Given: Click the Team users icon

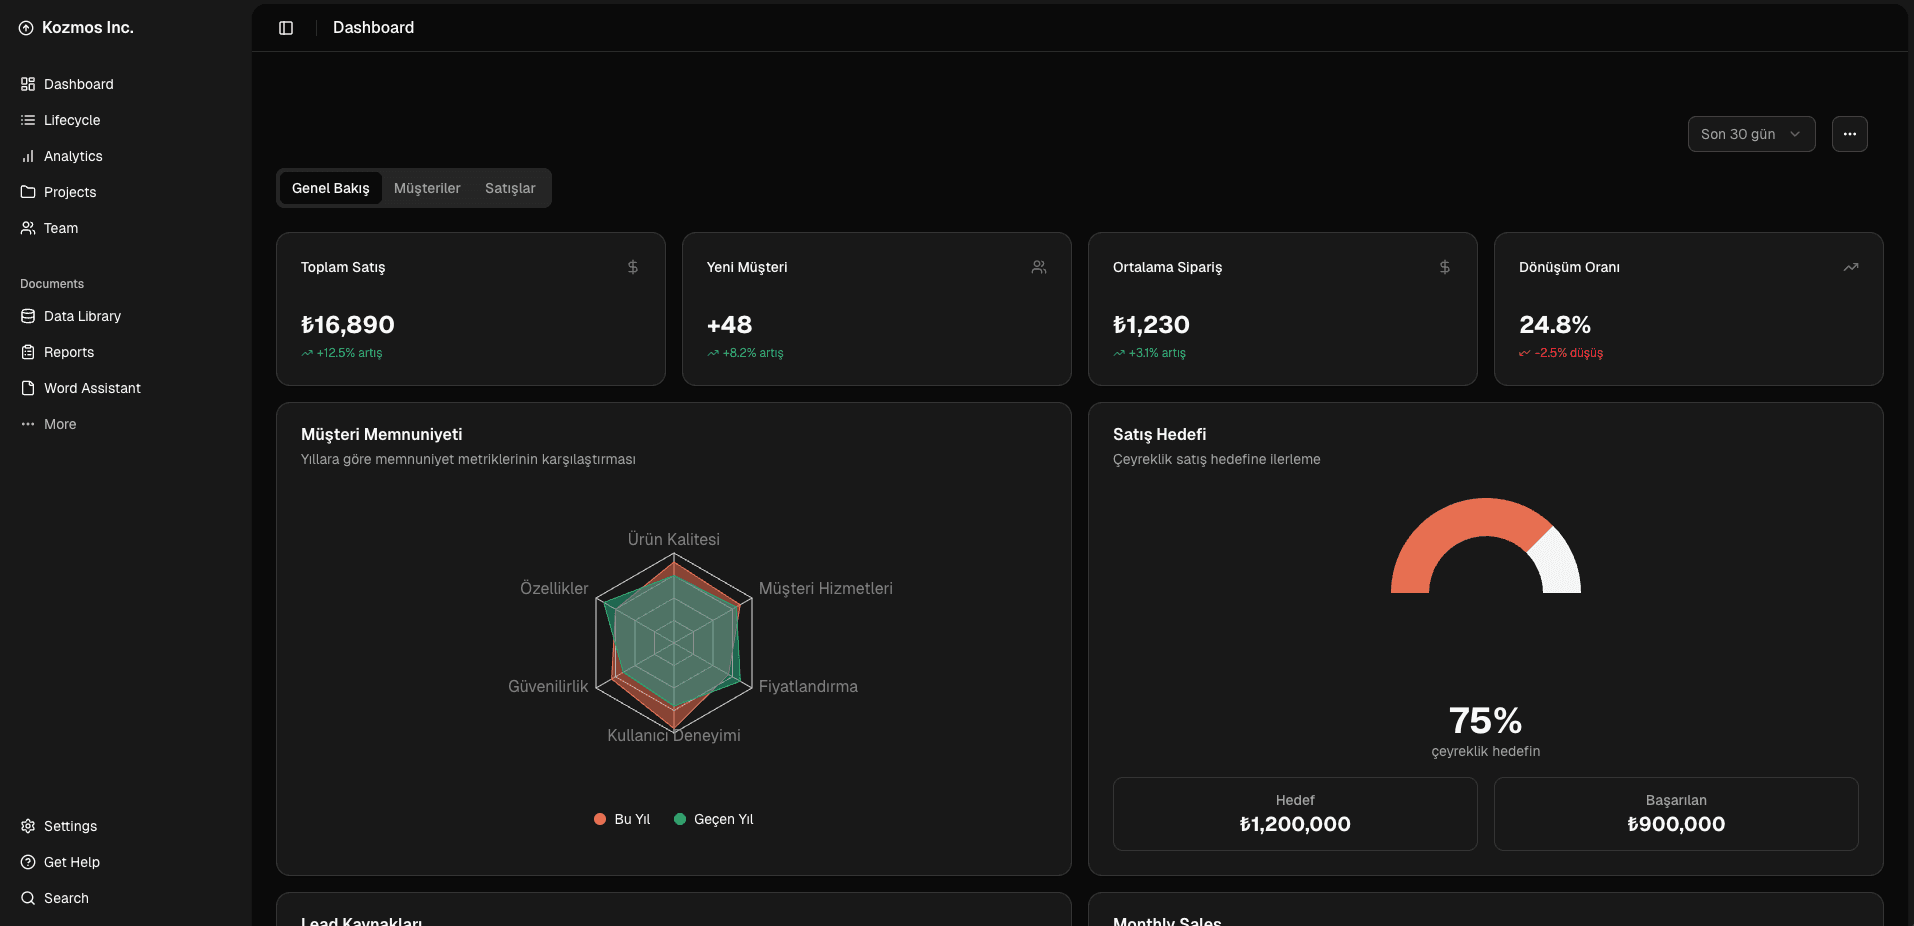Looking at the screenshot, I should pyautogui.click(x=28, y=228).
